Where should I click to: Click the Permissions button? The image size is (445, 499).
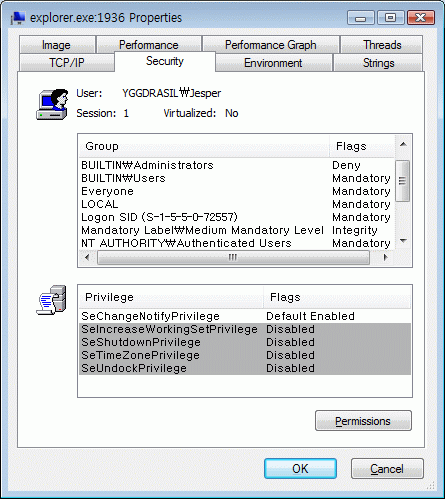[x=363, y=421]
